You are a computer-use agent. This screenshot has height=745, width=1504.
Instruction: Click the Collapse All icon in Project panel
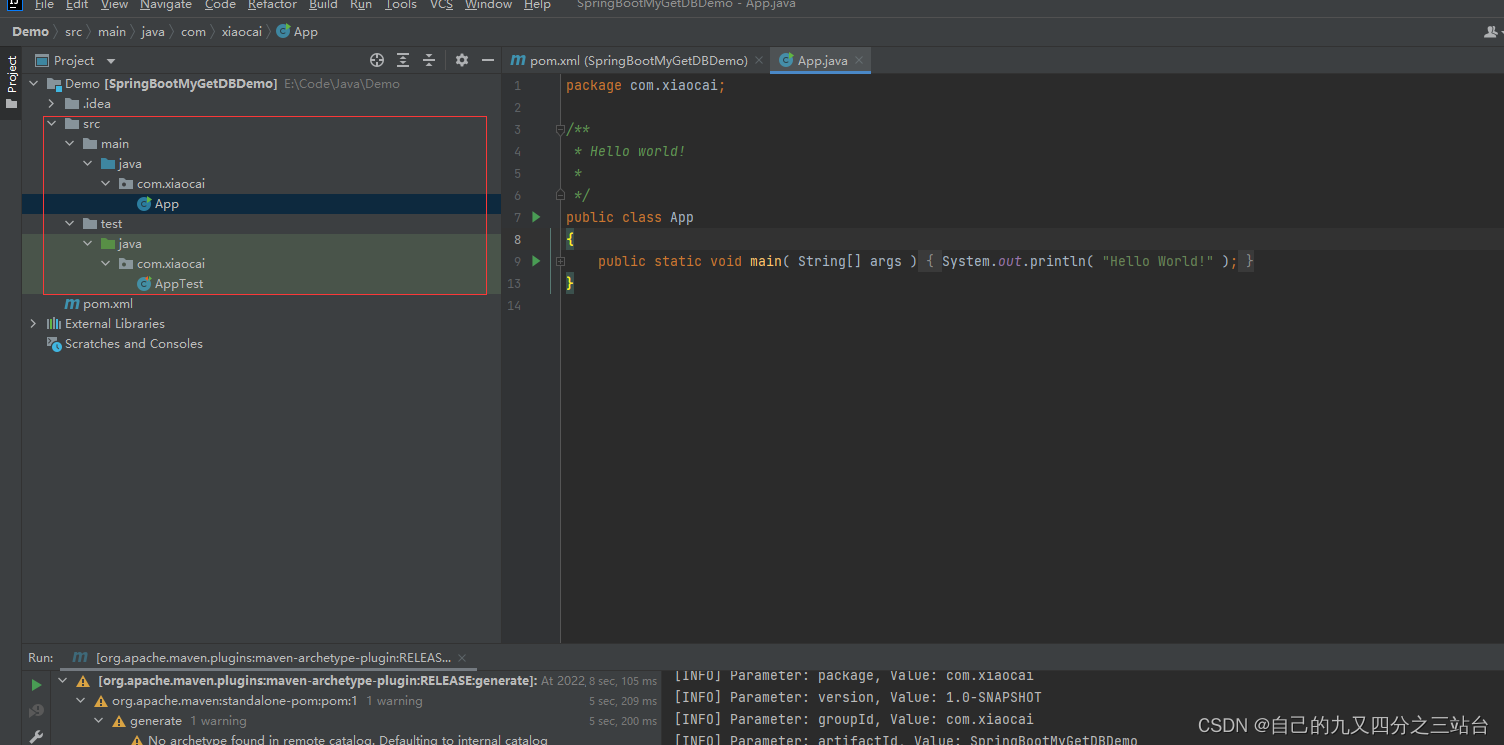tap(429, 60)
